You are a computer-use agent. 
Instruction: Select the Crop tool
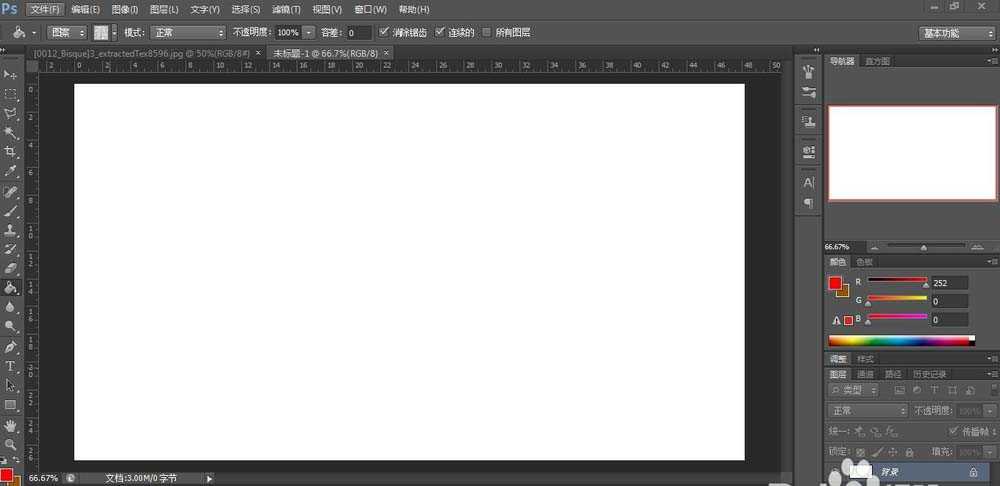pos(11,152)
